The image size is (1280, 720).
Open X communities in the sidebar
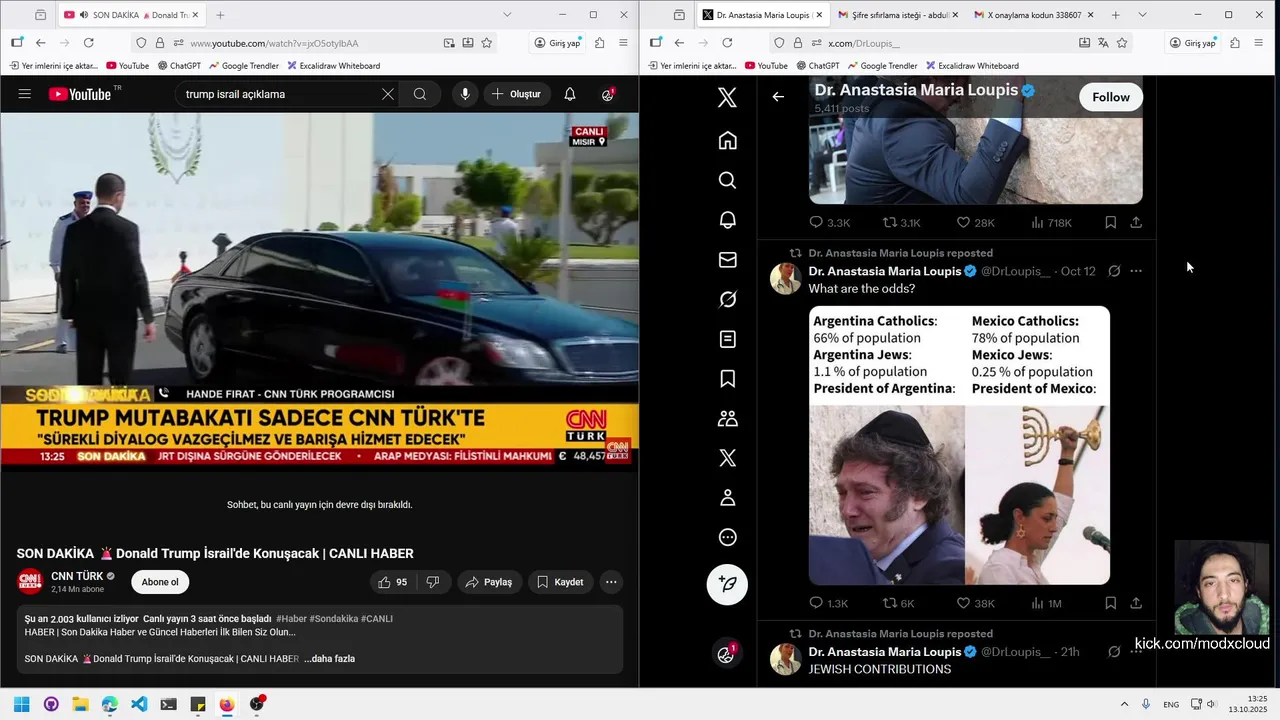point(727,418)
